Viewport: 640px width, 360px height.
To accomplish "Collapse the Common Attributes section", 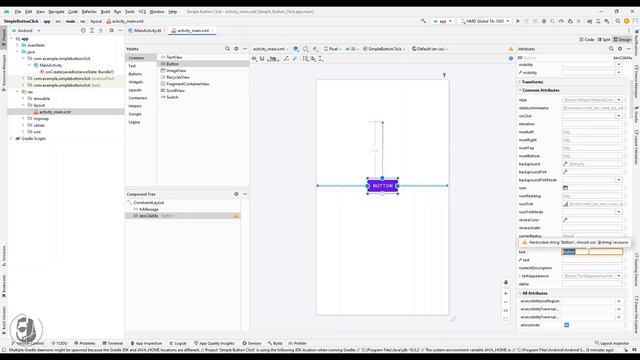I will tap(520, 90).
